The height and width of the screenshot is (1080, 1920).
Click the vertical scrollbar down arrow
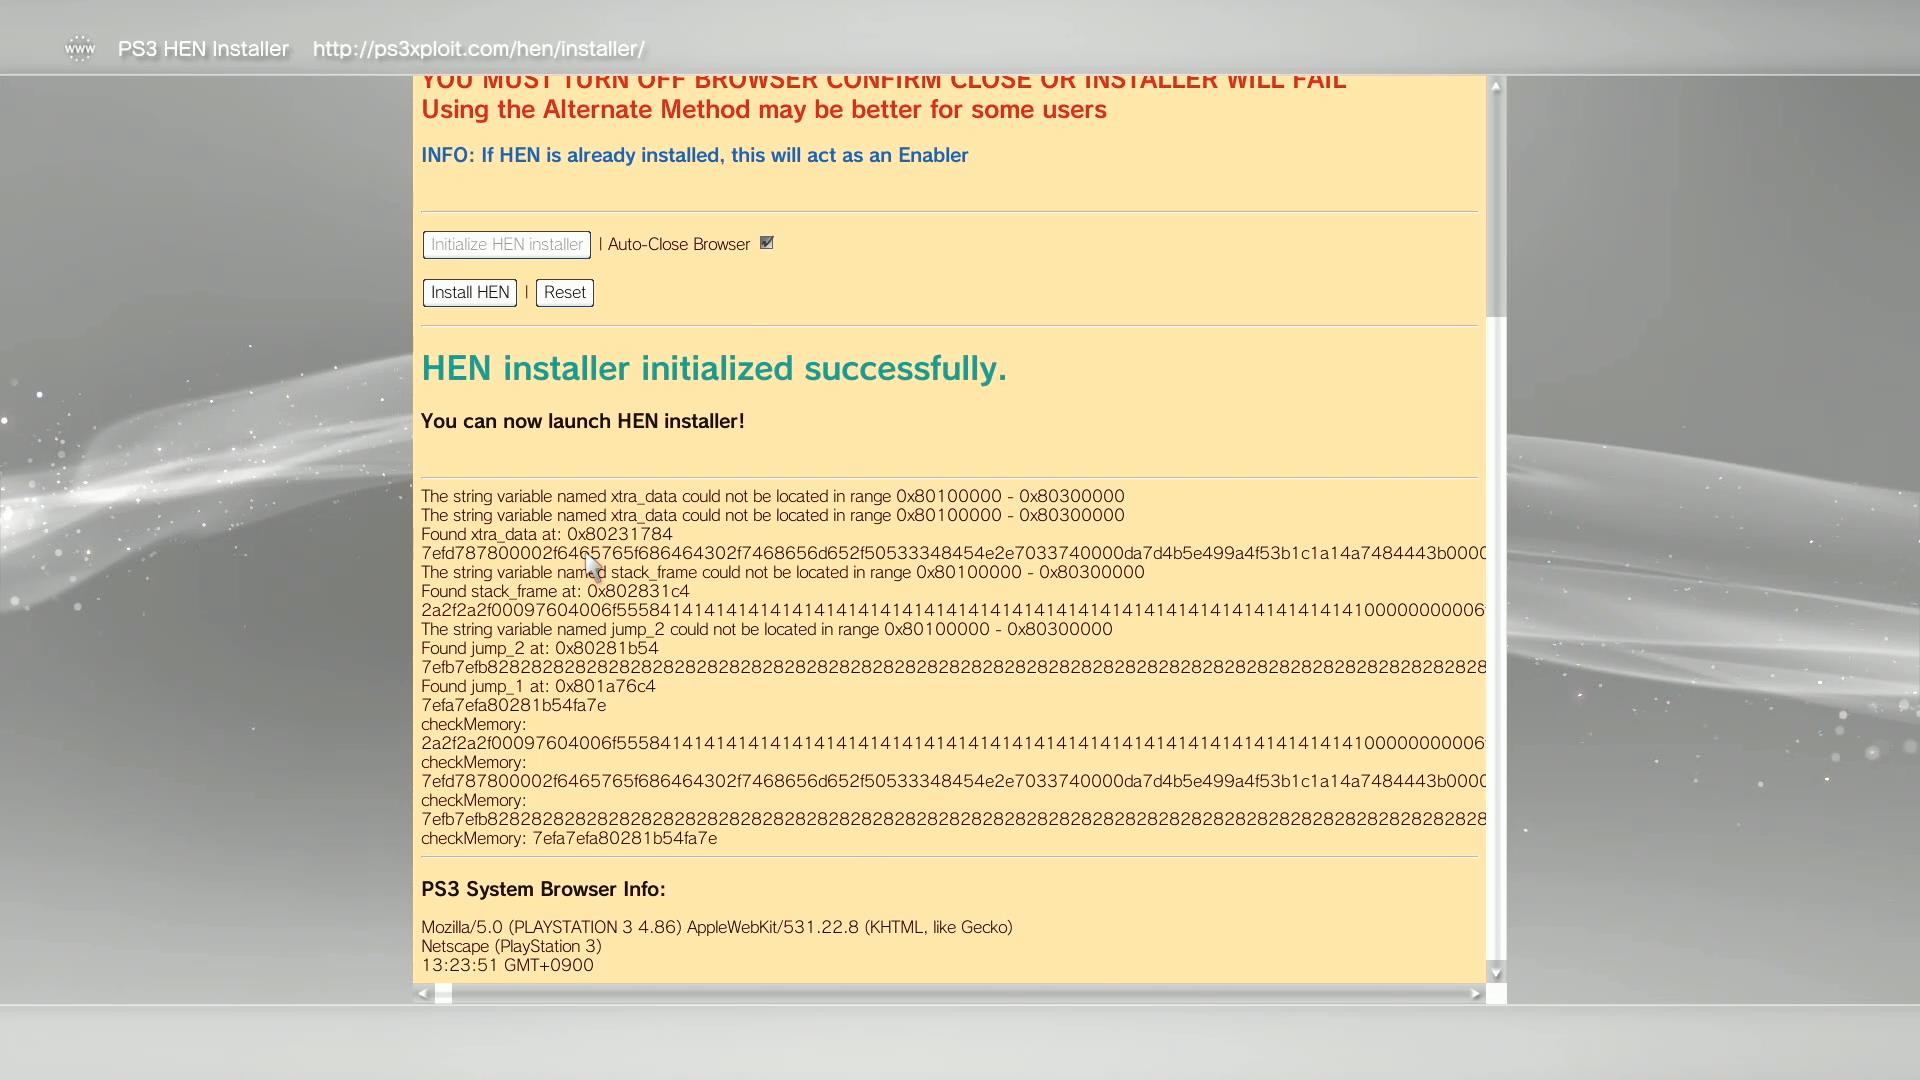point(1496,972)
